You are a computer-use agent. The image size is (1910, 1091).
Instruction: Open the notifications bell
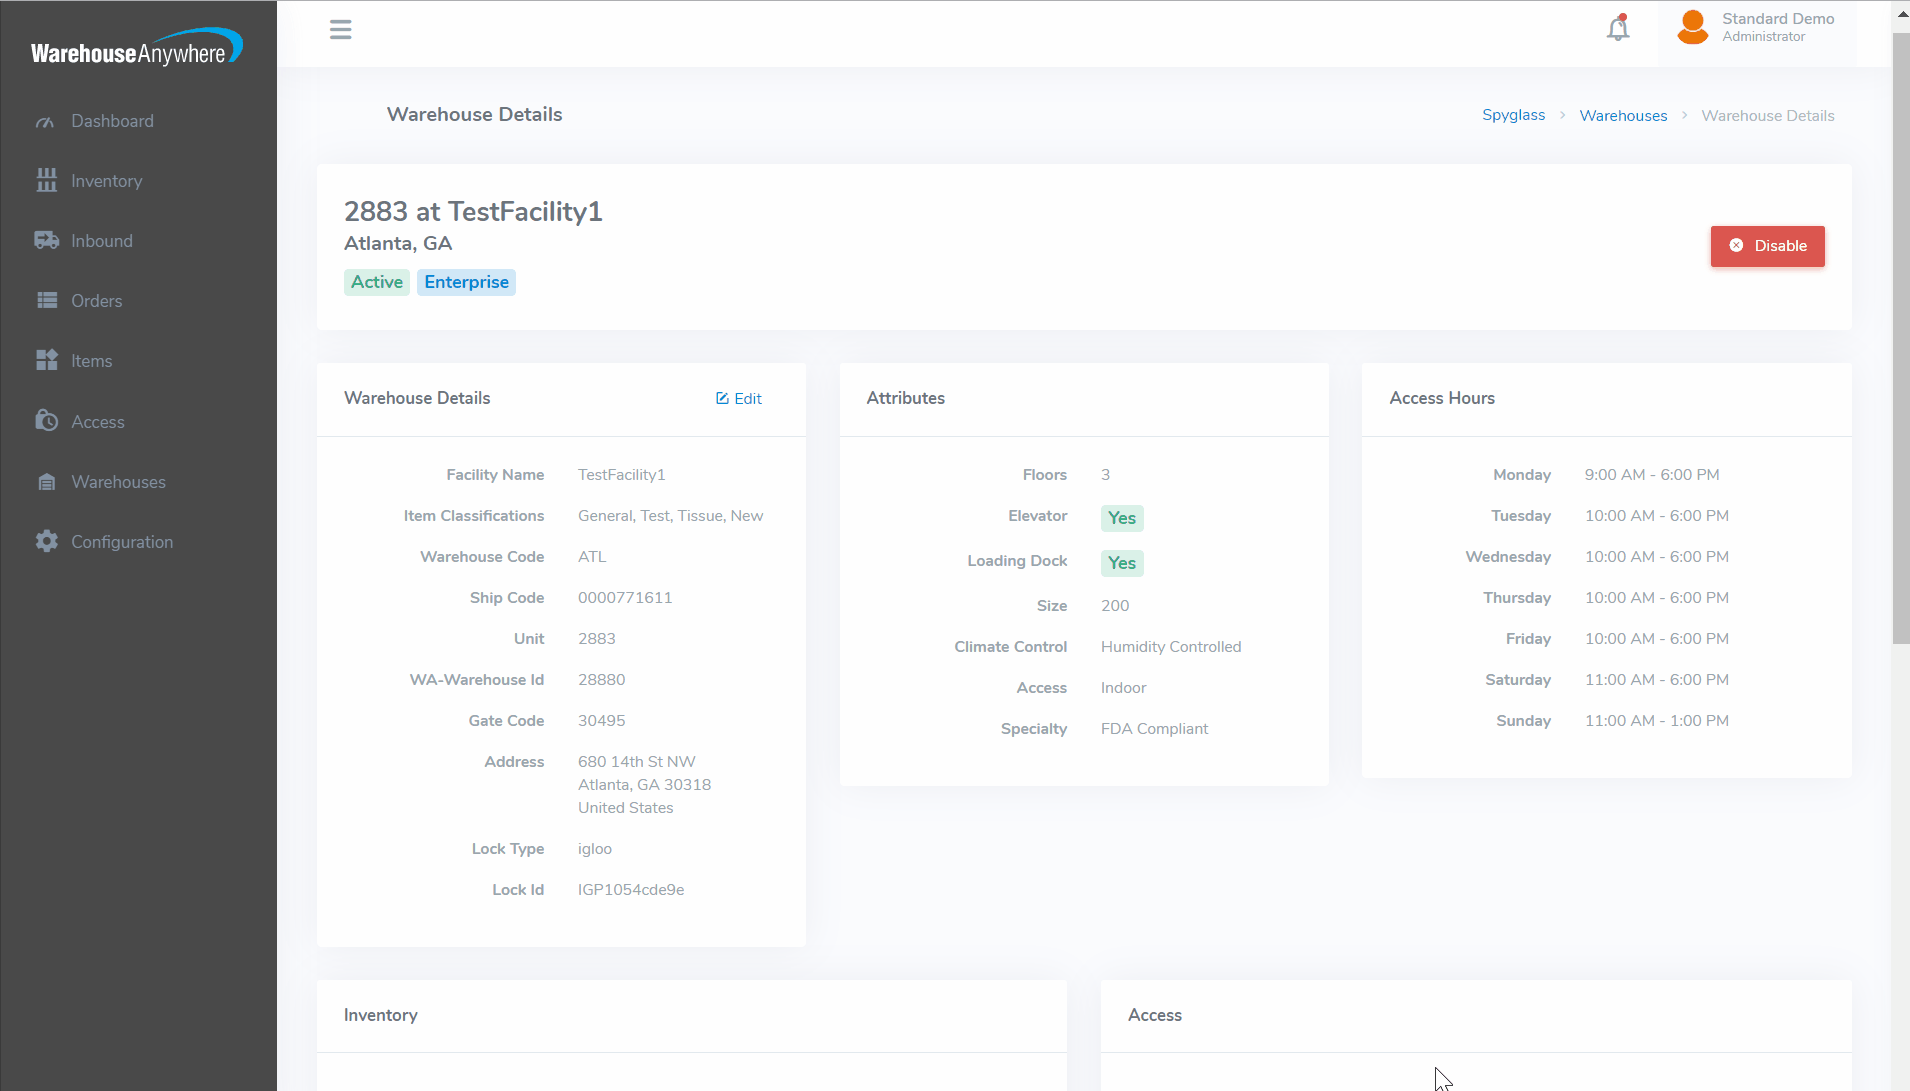pyautogui.click(x=1617, y=29)
